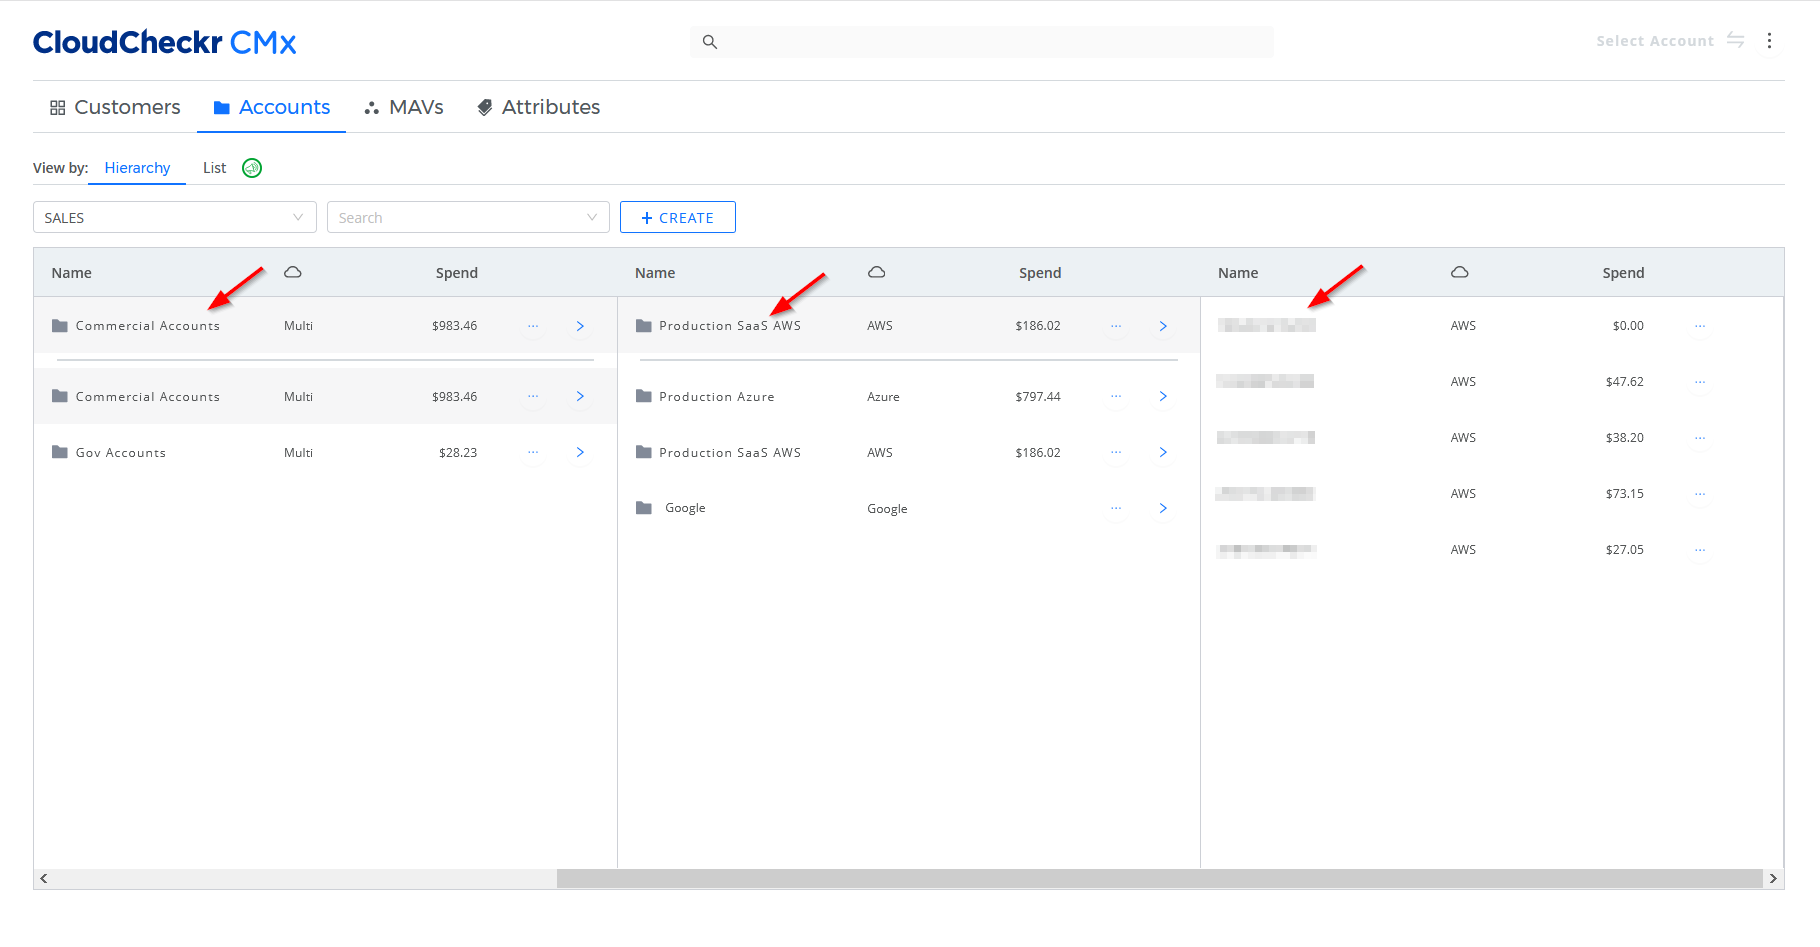Screen dimensions: 1820x947
Task: Expand top Production SaaS AWS chevron
Action: [x=1163, y=326]
